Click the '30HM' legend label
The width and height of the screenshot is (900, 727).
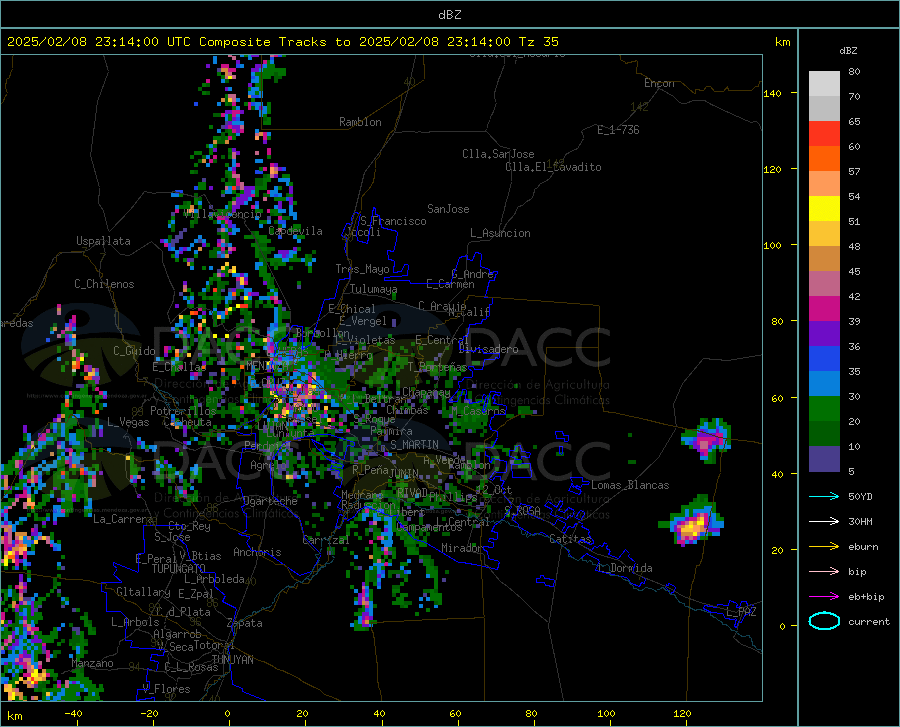pos(860,522)
